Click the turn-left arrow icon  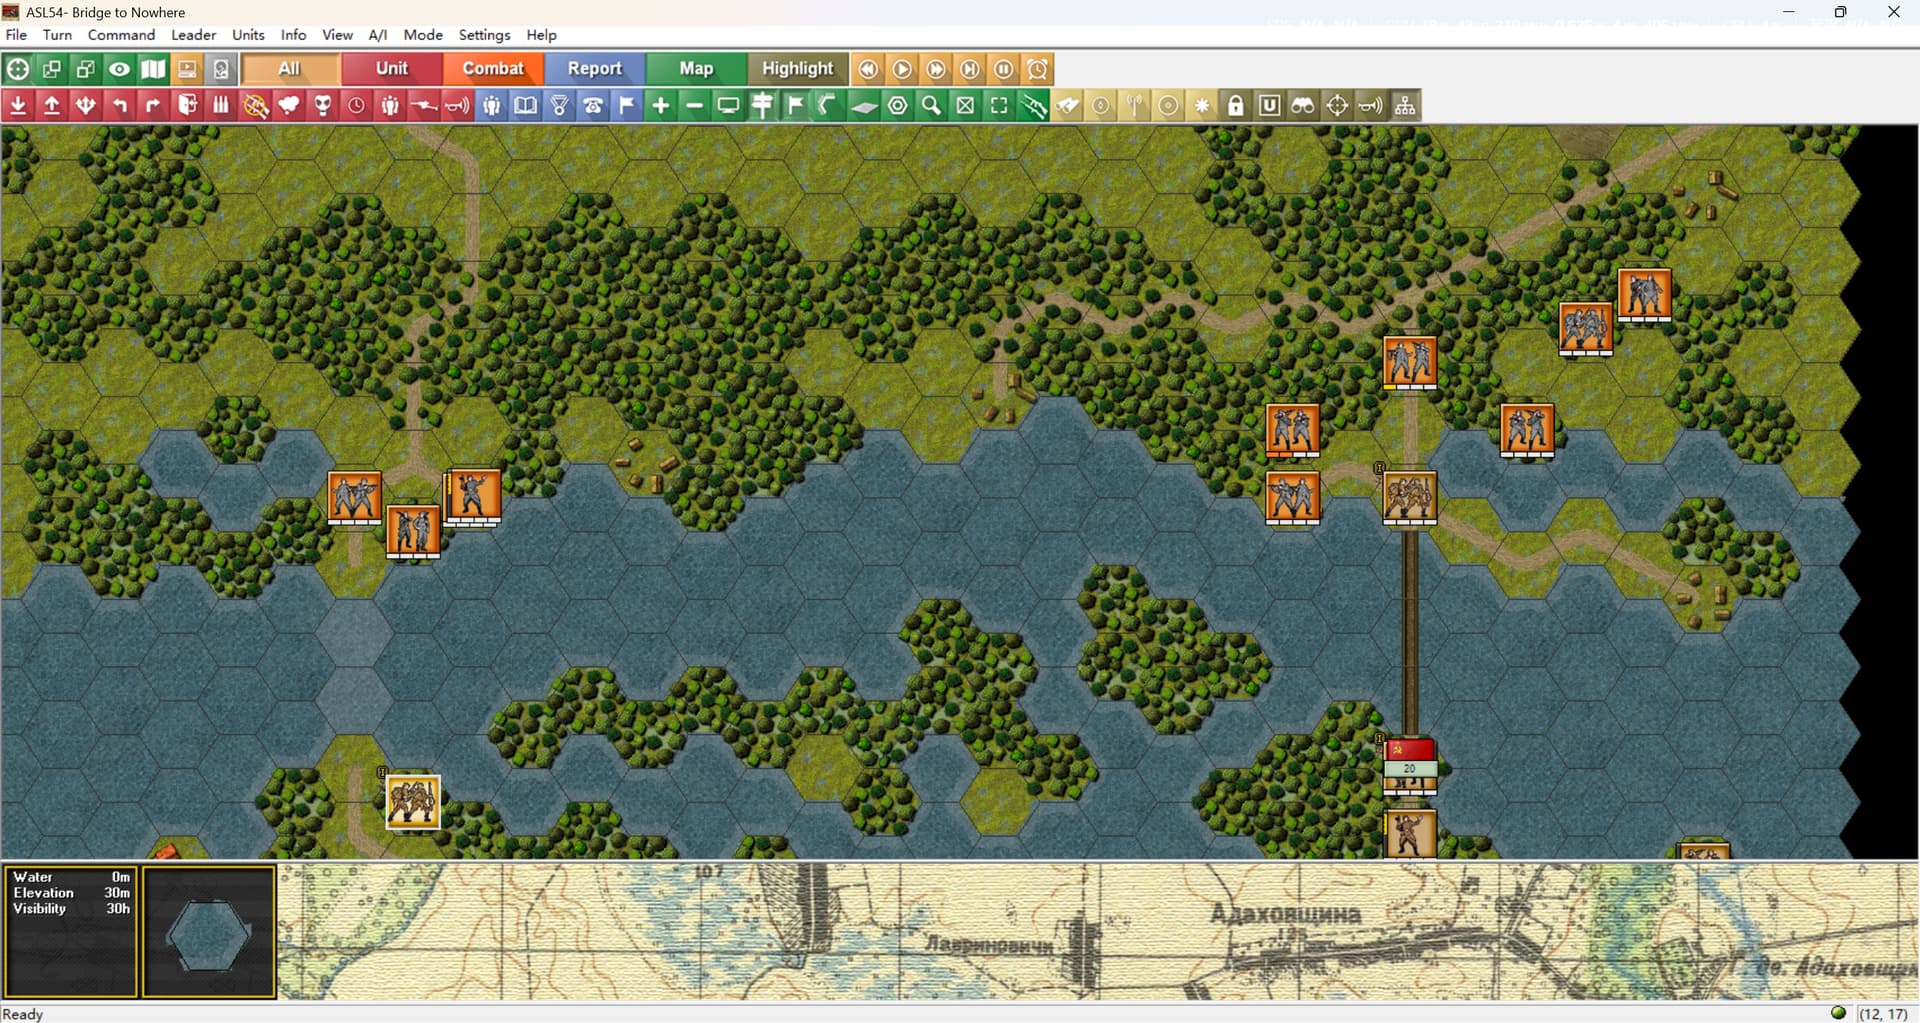[120, 106]
